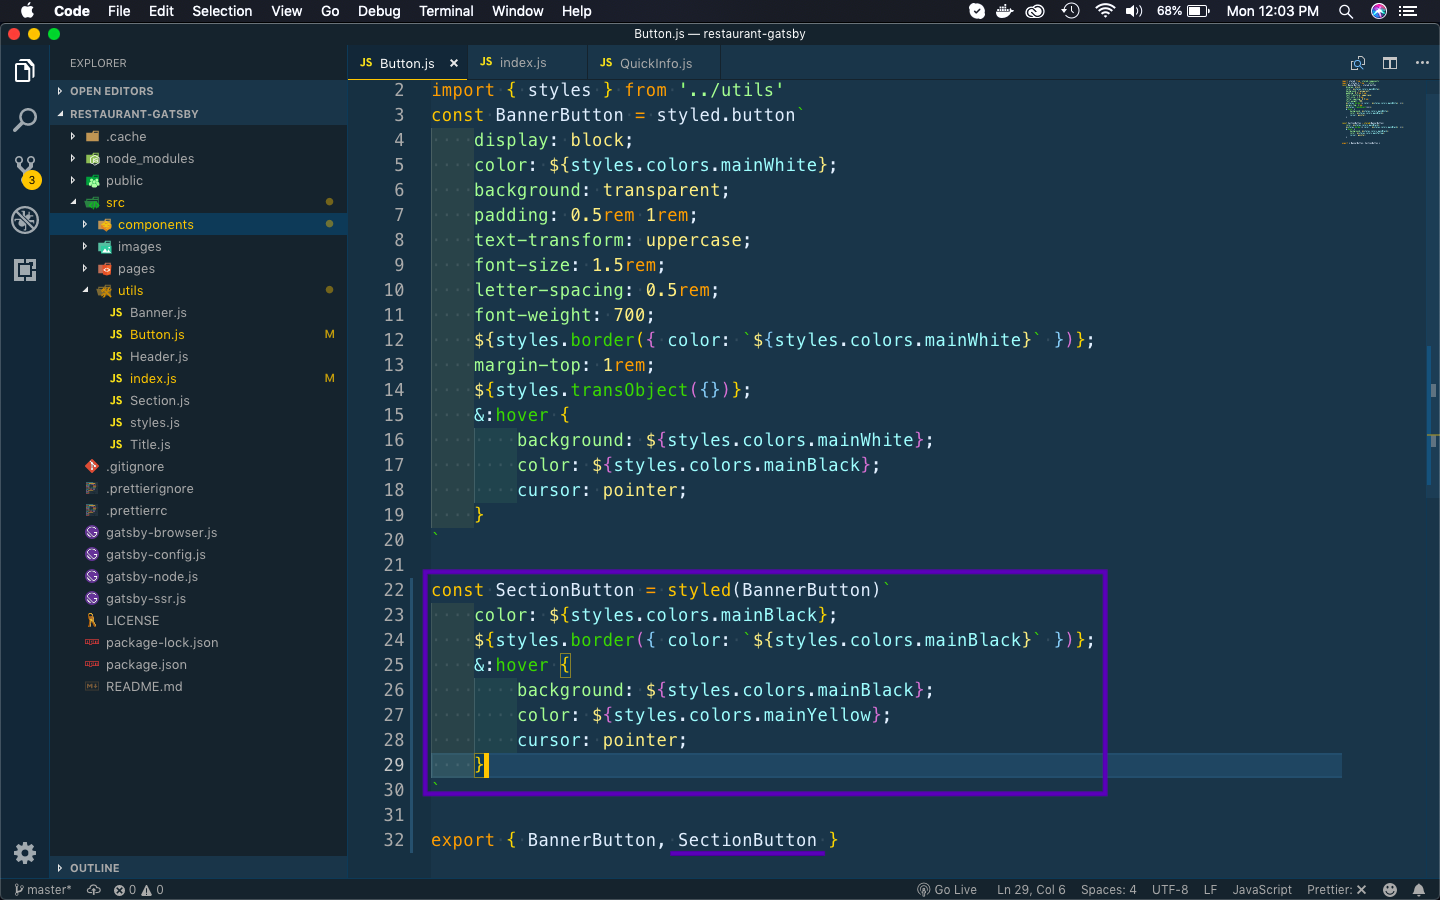This screenshot has width=1440, height=900.
Task: Click the master branch indicator in status bar
Action: coord(43,890)
